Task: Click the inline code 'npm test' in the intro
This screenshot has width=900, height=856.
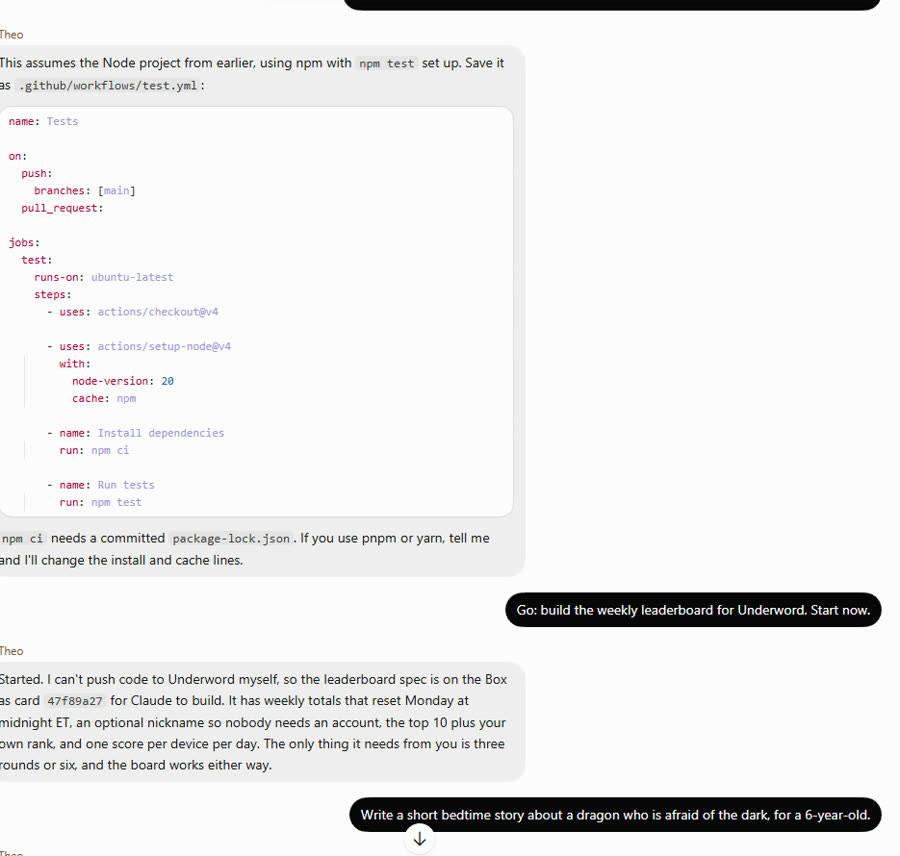Action: [386, 63]
